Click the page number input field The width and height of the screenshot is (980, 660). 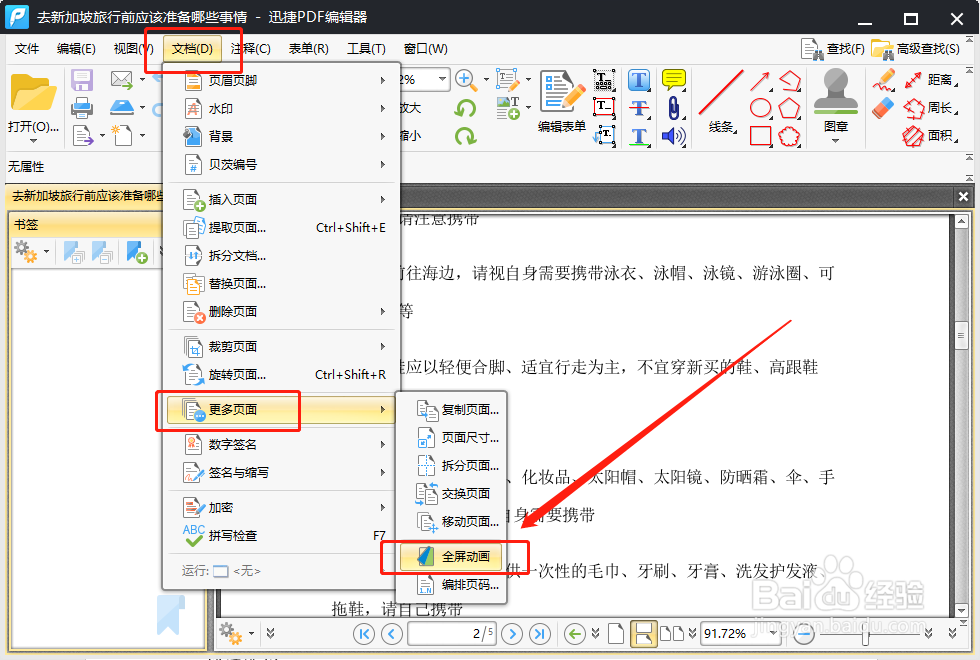452,634
